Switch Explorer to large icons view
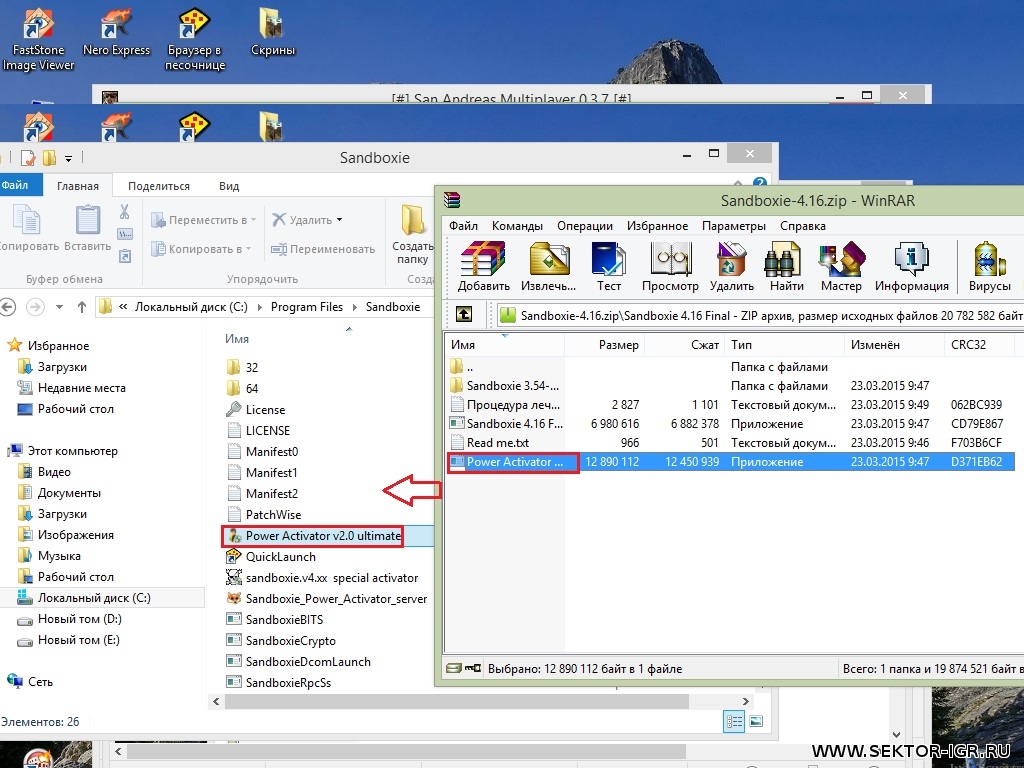This screenshot has width=1024, height=768. (x=756, y=722)
